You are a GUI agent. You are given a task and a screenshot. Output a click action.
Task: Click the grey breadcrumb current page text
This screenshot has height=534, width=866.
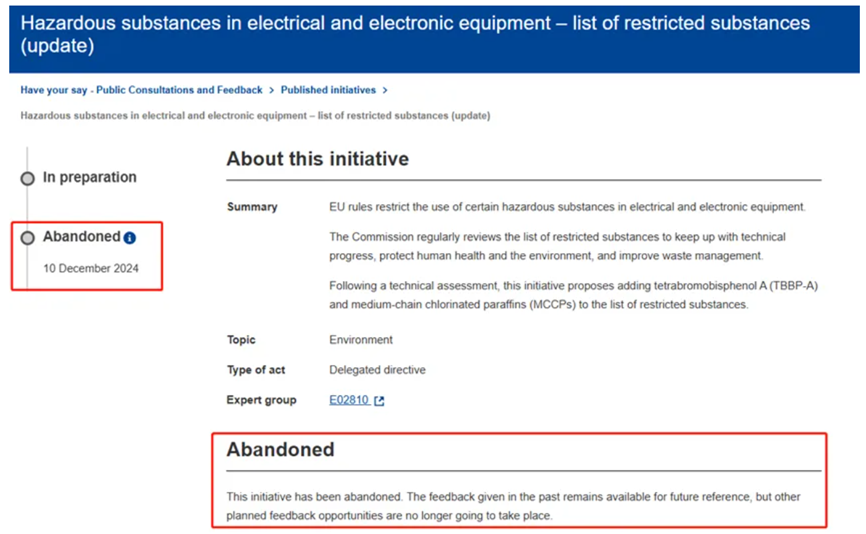255,115
